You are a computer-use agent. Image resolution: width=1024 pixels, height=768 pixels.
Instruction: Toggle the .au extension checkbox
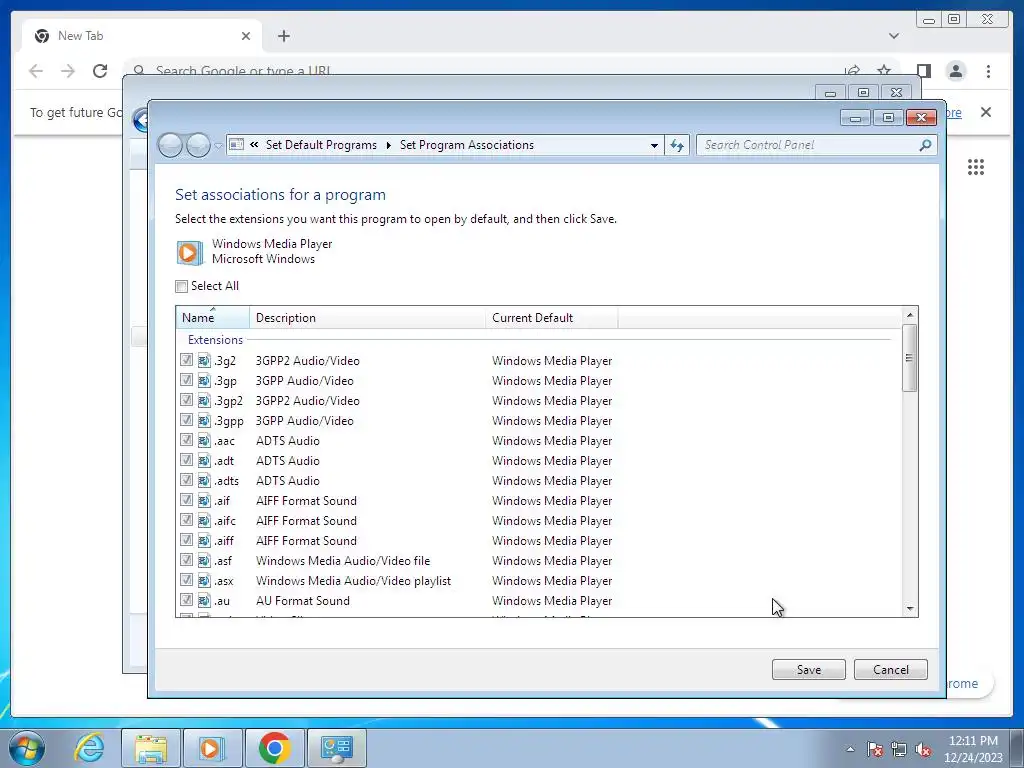[x=186, y=600]
